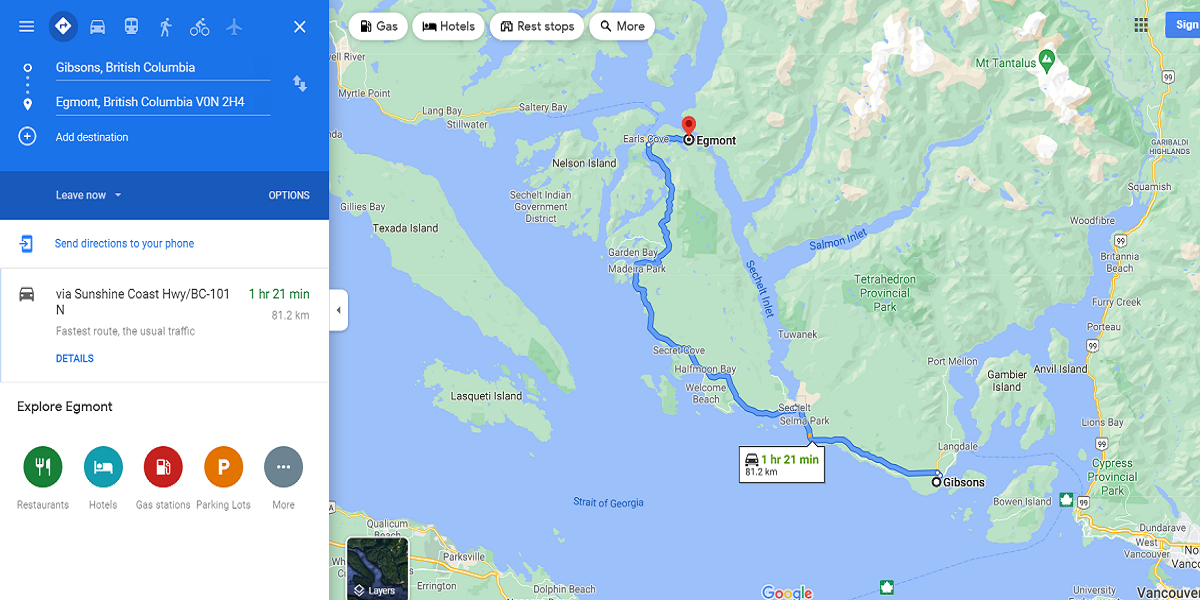Add destination plus icon
The image size is (1200, 600).
tap(27, 137)
